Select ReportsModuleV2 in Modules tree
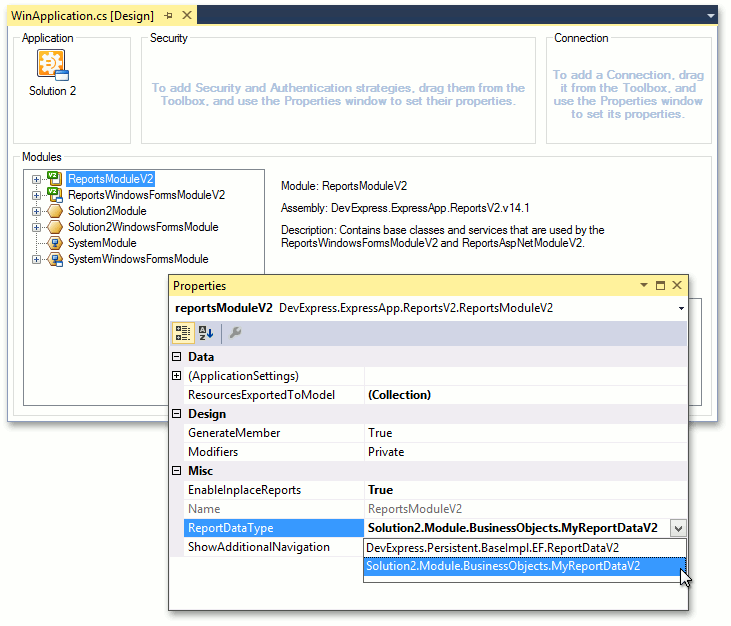The width and height of the screenshot is (731, 626). 110,179
